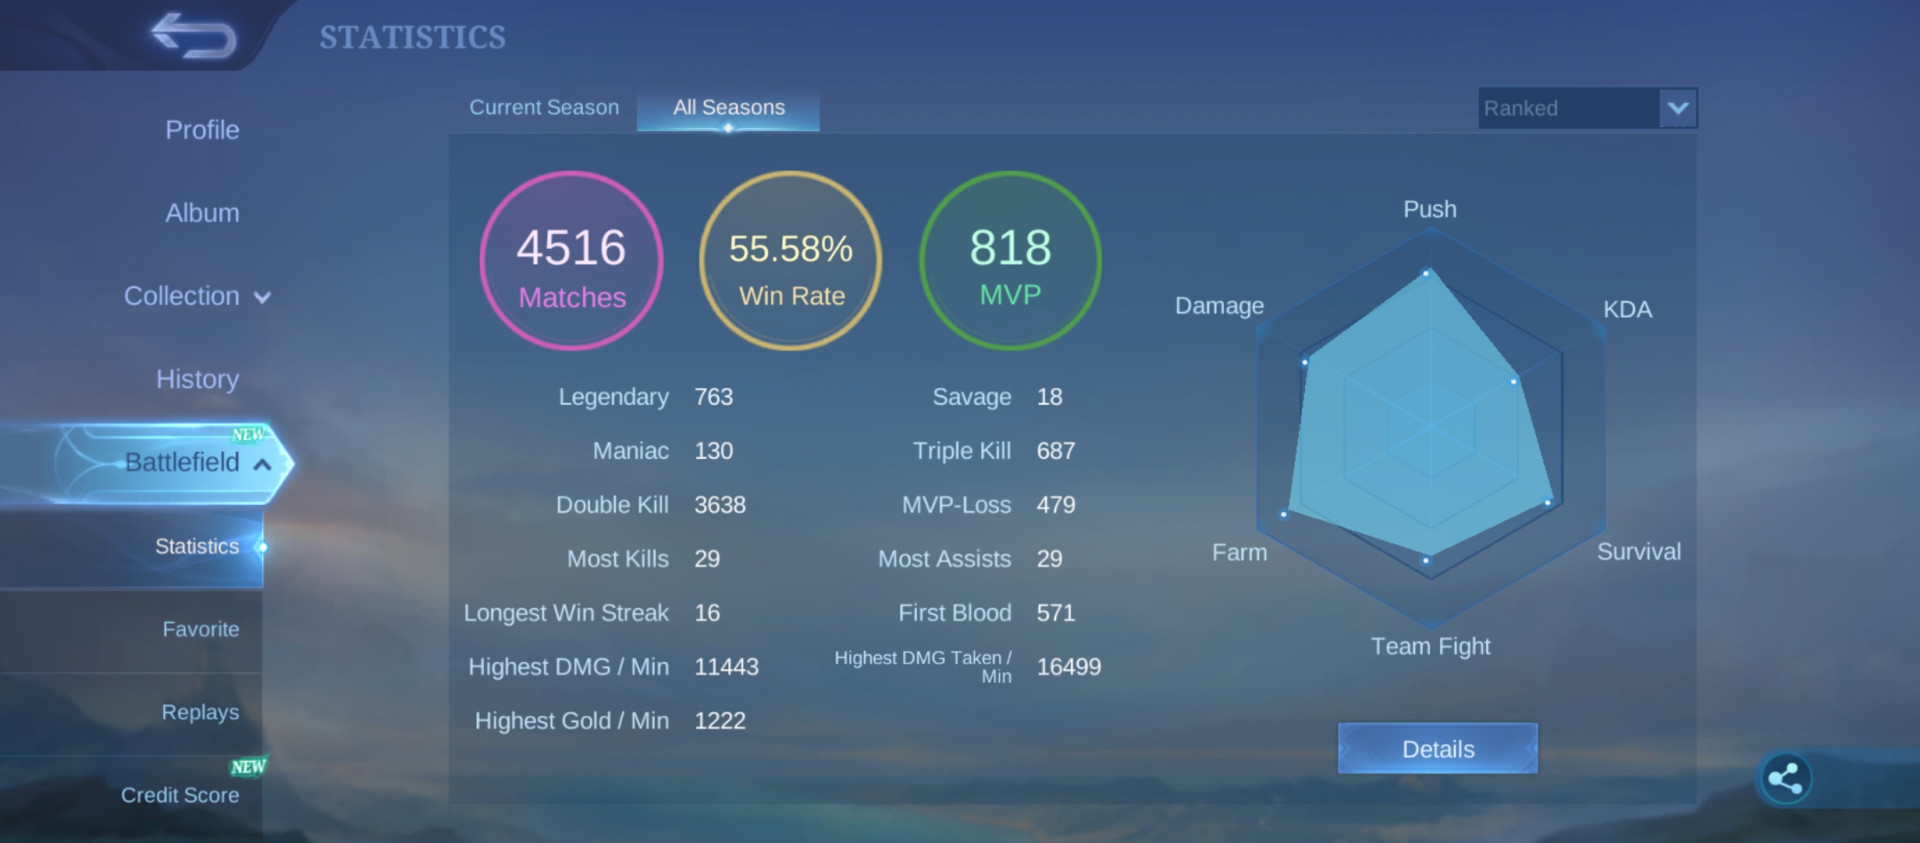Tap the back arrow icon
Screen dimensions: 1920x843
[x=194, y=35]
